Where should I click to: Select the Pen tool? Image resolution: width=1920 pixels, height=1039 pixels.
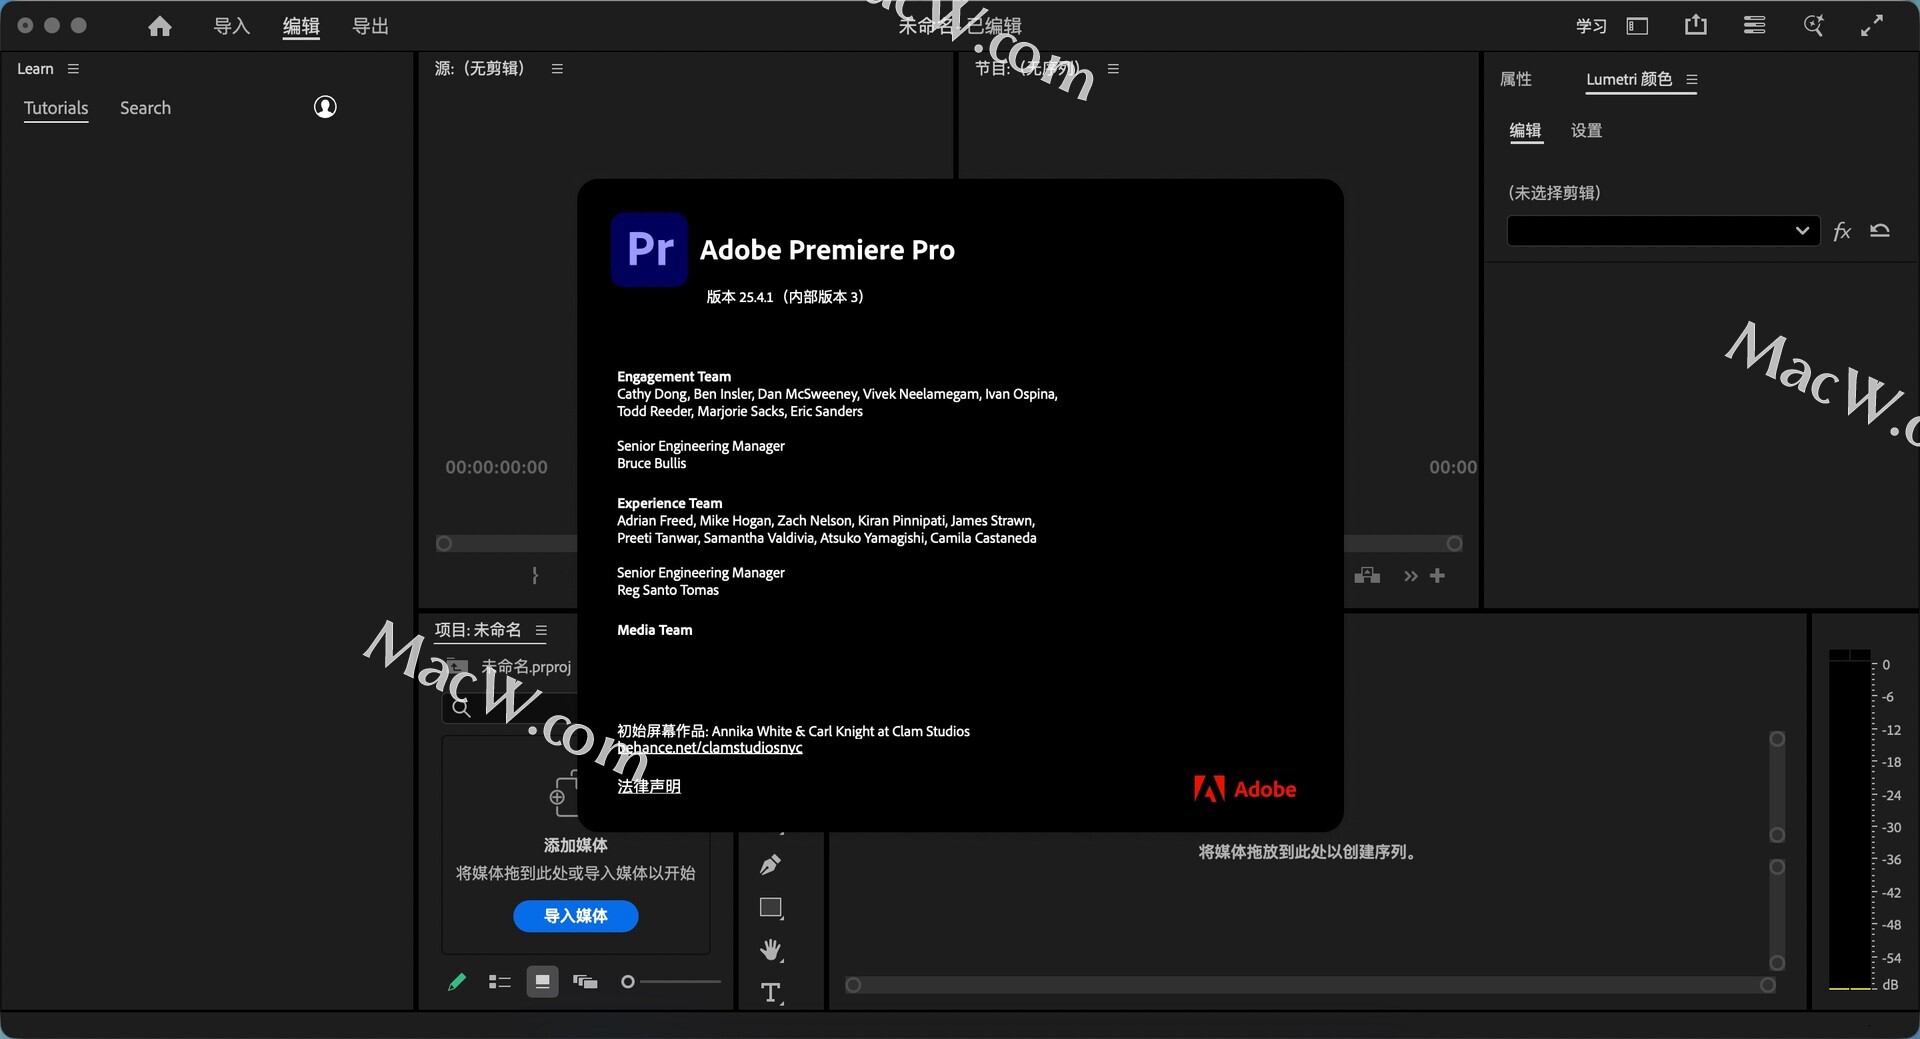(x=770, y=865)
